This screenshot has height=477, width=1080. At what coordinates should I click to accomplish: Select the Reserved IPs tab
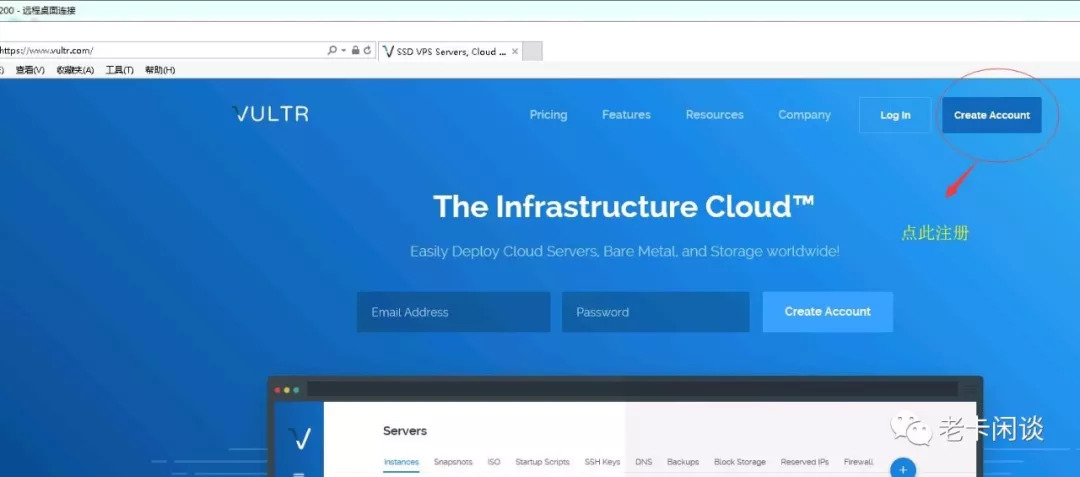[x=804, y=462]
